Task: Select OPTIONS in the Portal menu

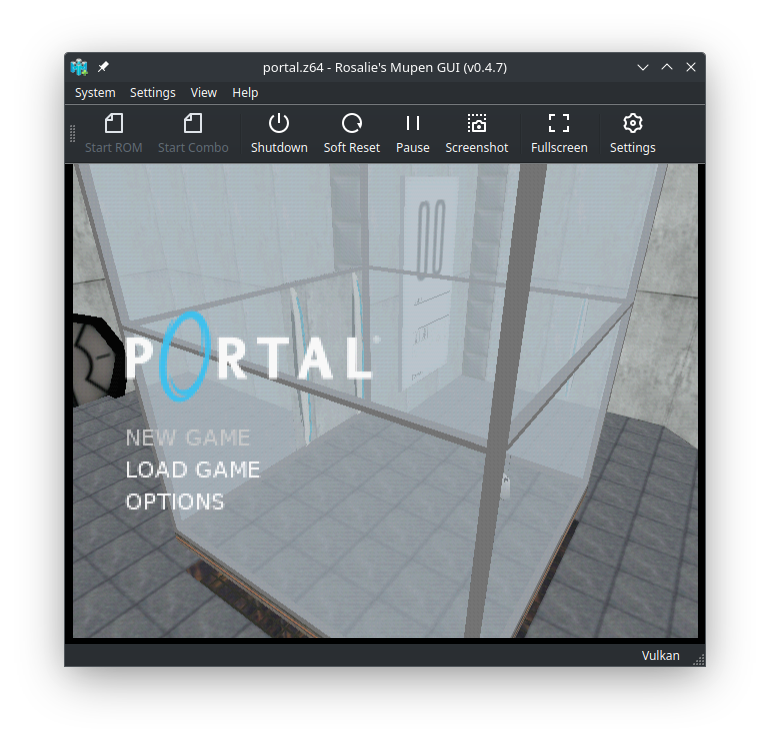Action: click(x=175, y=502)
